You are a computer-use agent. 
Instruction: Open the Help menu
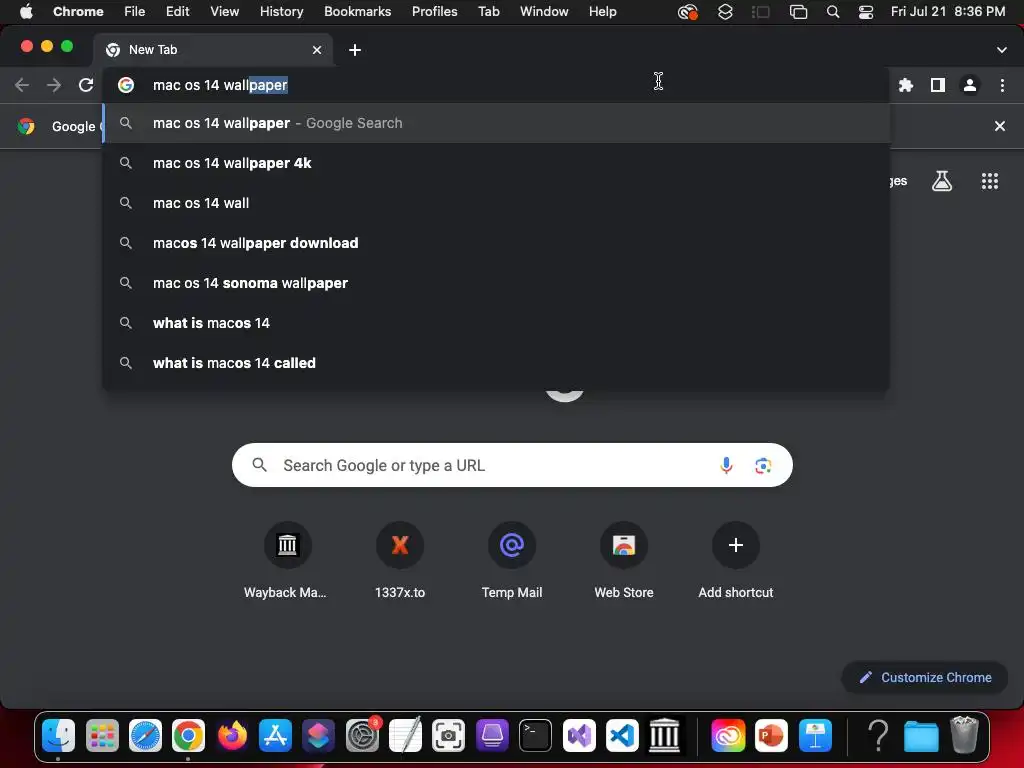(x=602, y=11)
